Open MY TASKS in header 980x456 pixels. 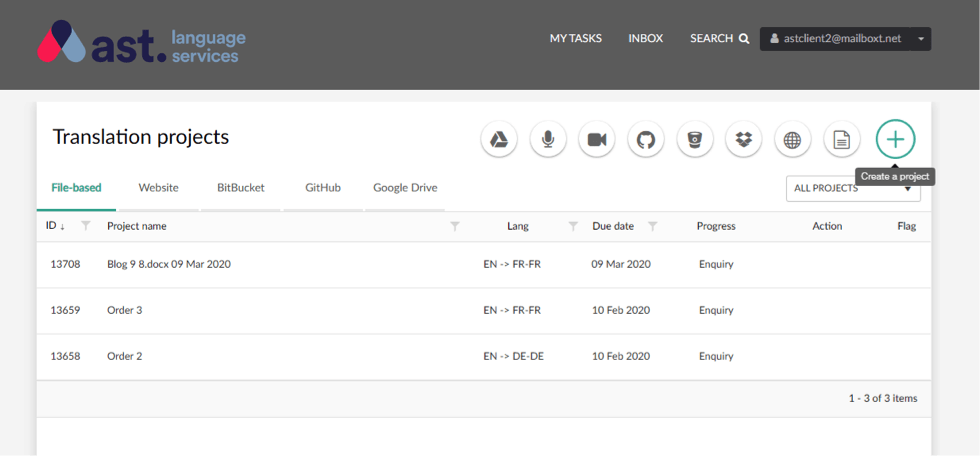tap(576, 39)
